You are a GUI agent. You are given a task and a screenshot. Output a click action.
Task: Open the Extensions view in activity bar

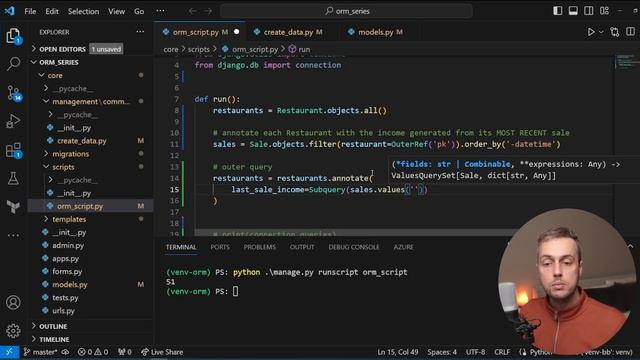pyautogui.click(x=13, y=150)
